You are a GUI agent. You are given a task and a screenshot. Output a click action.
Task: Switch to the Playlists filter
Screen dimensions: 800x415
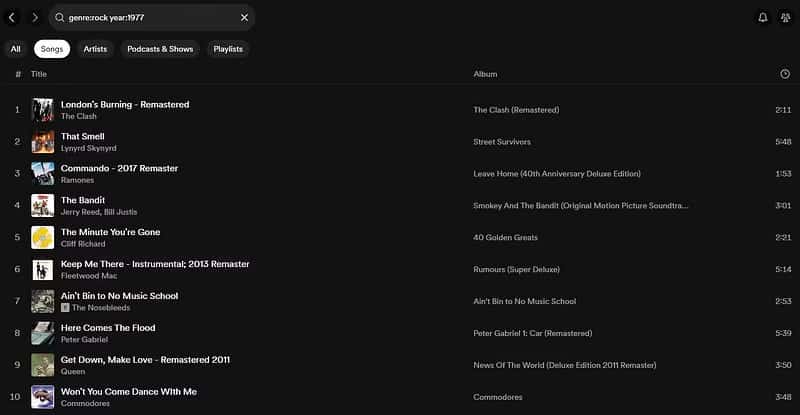(x=228, y=49)
